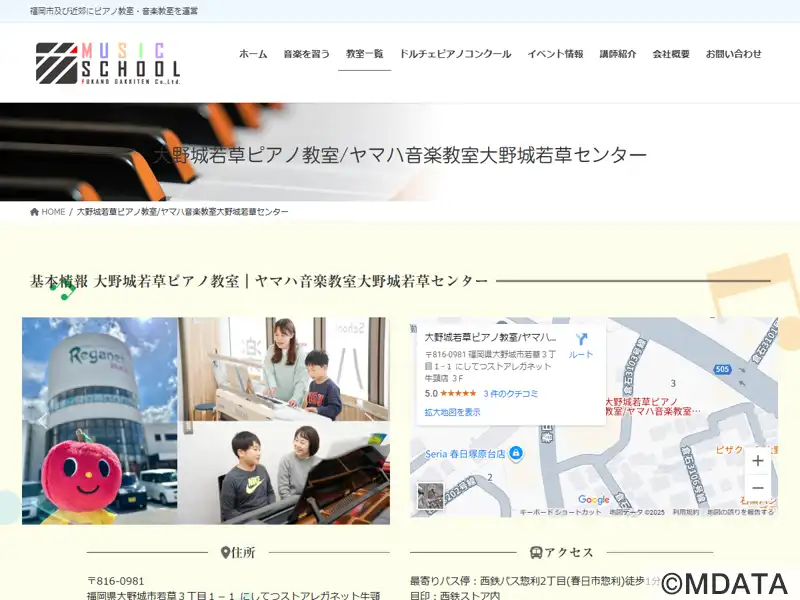800x600 pixels.
Task: Click Seria 春日塚原台店 map marker icon
Action: coord(516,453)
